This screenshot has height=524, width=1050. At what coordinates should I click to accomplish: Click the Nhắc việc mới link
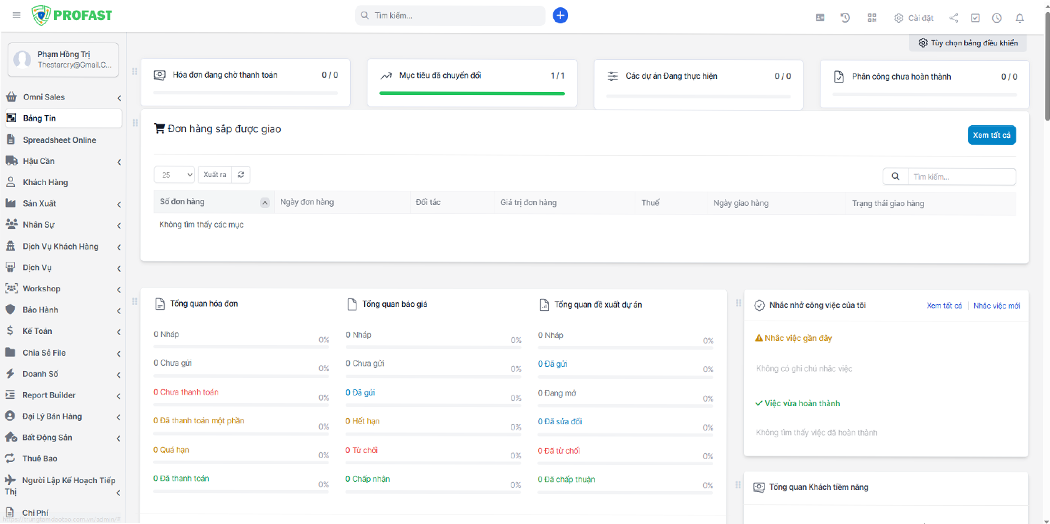tap(996, 305)
